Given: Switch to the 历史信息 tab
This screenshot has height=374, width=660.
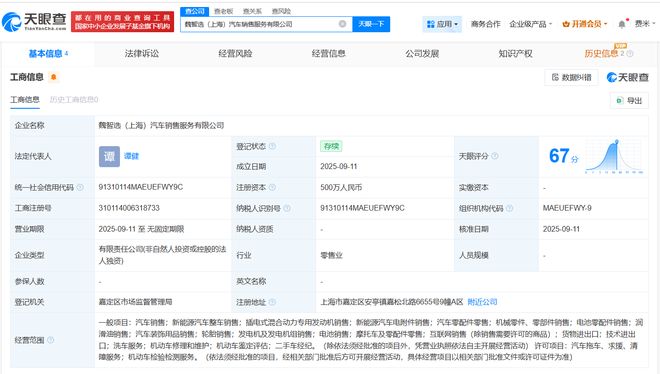Looking at the screenshot, I should coord(601,54).
